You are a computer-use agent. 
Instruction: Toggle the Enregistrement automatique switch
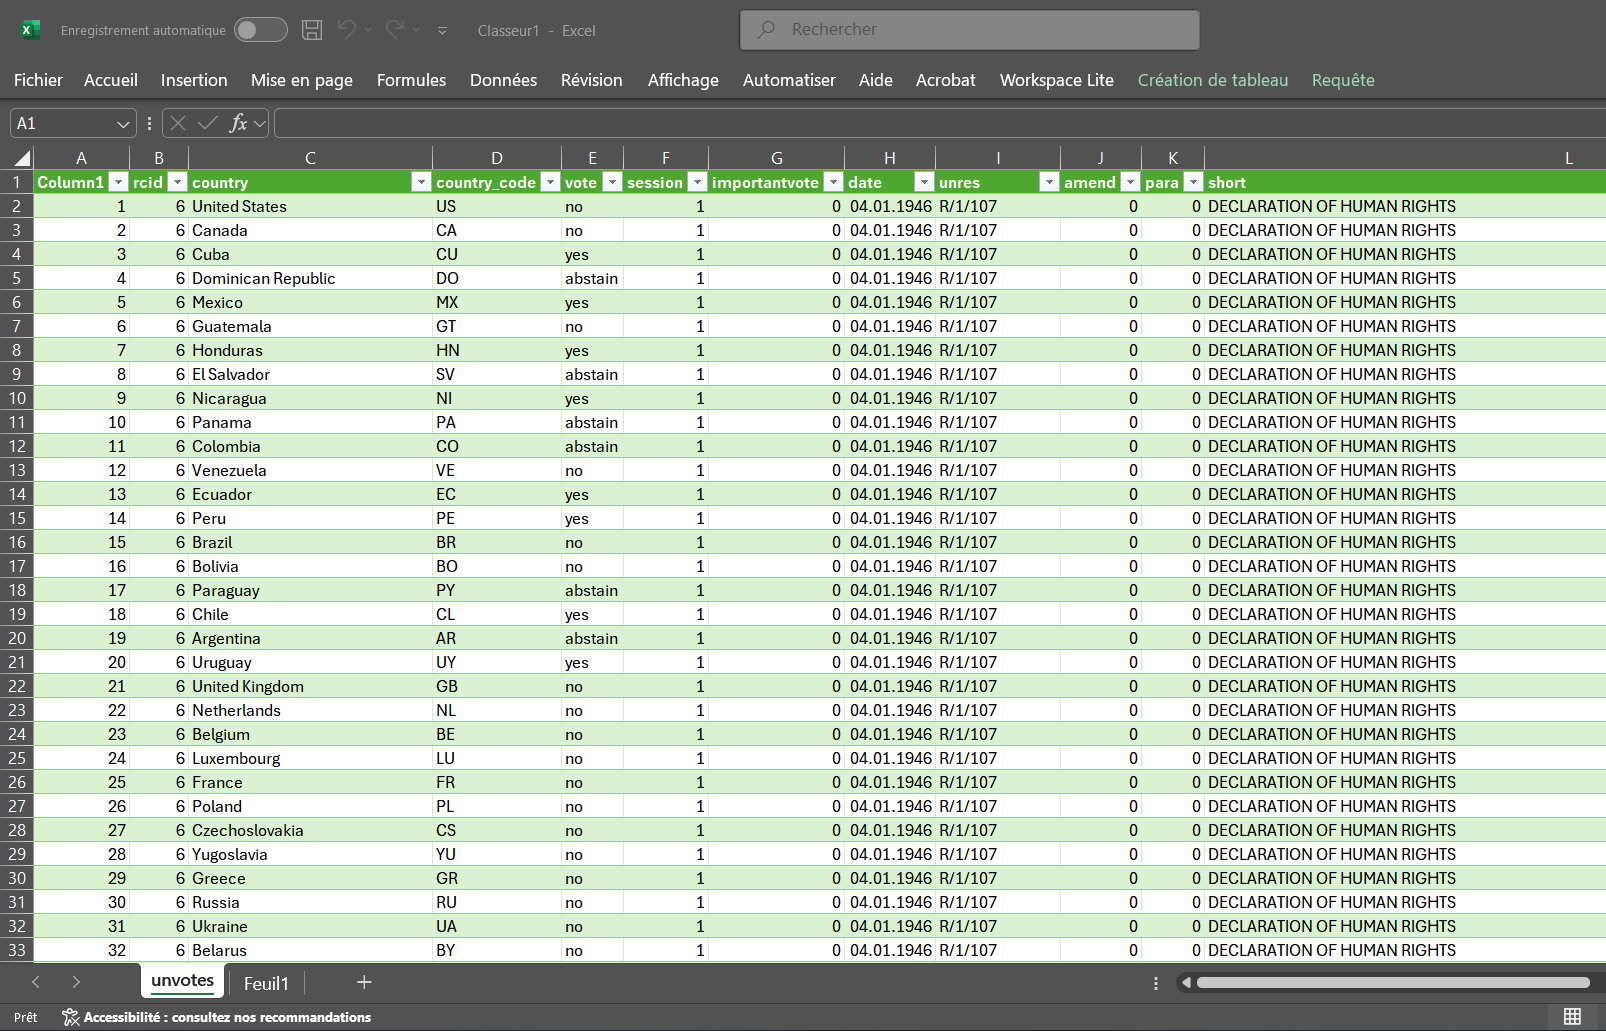click(x=260, y=30)
